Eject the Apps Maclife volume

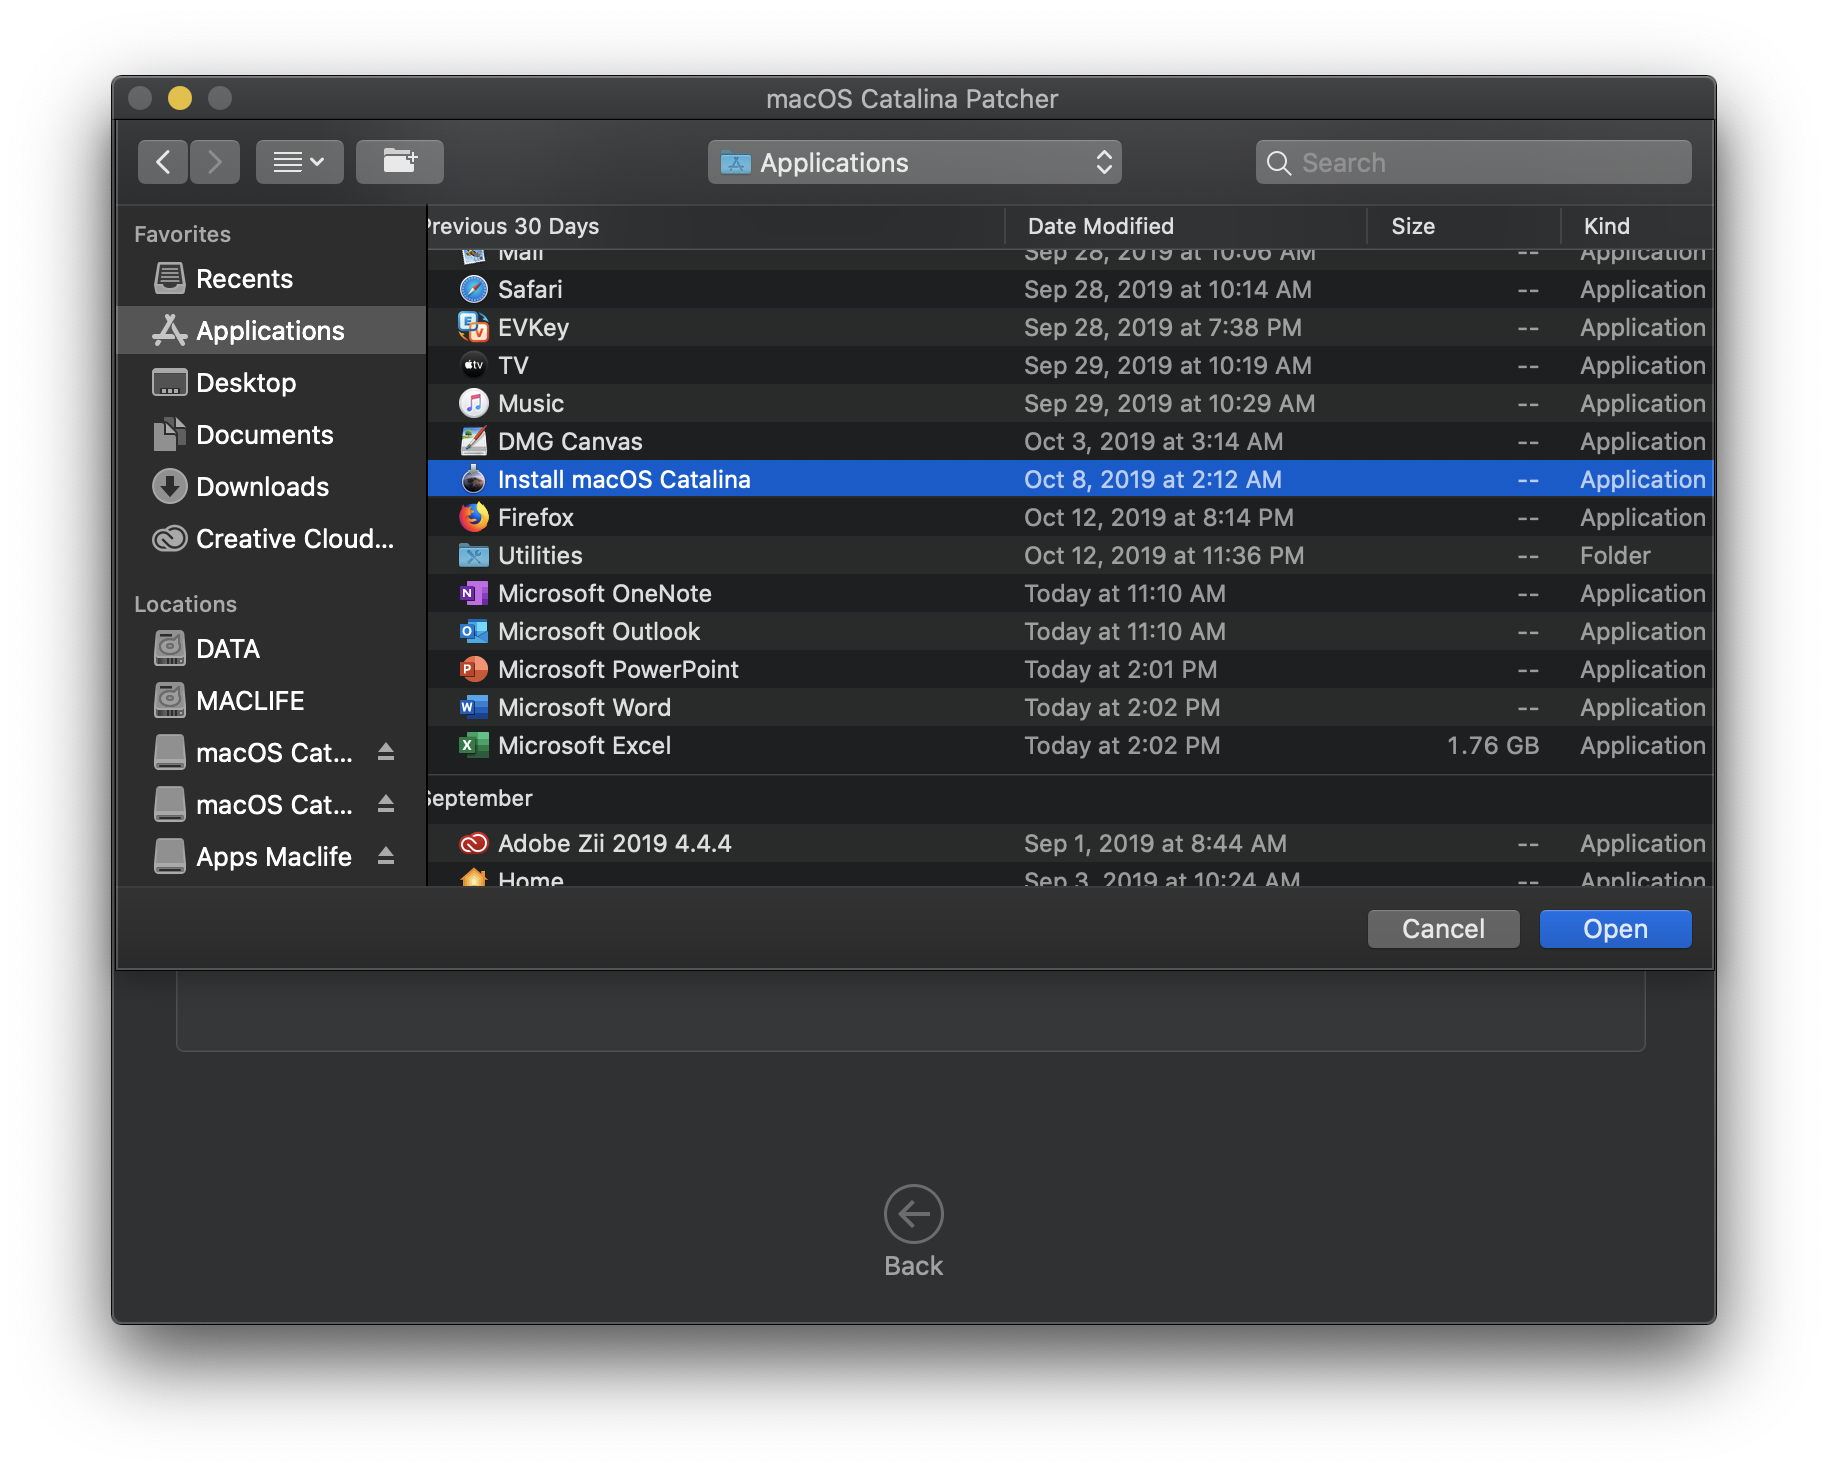pos(386,856)
